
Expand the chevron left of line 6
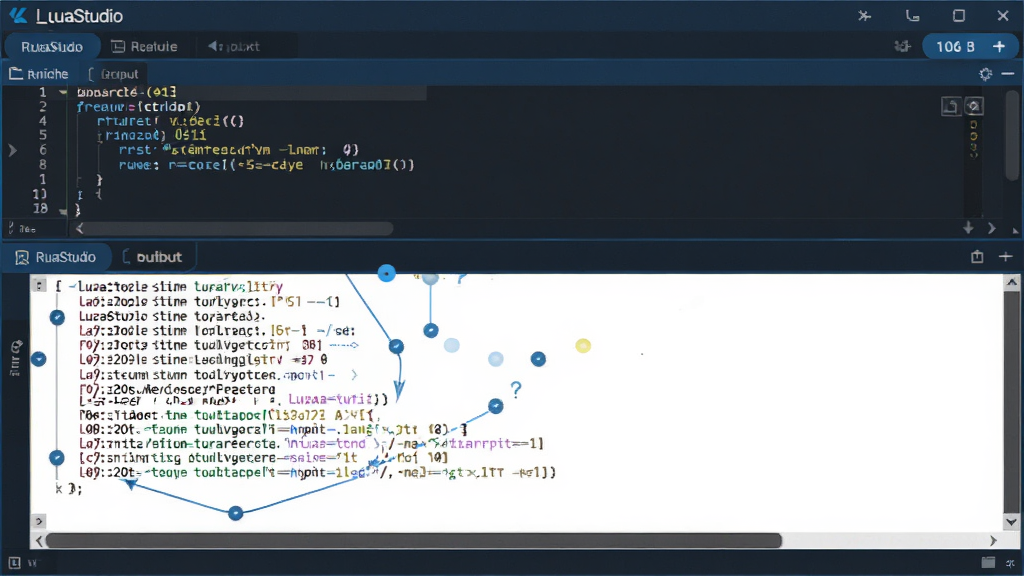tap(12, 150)
